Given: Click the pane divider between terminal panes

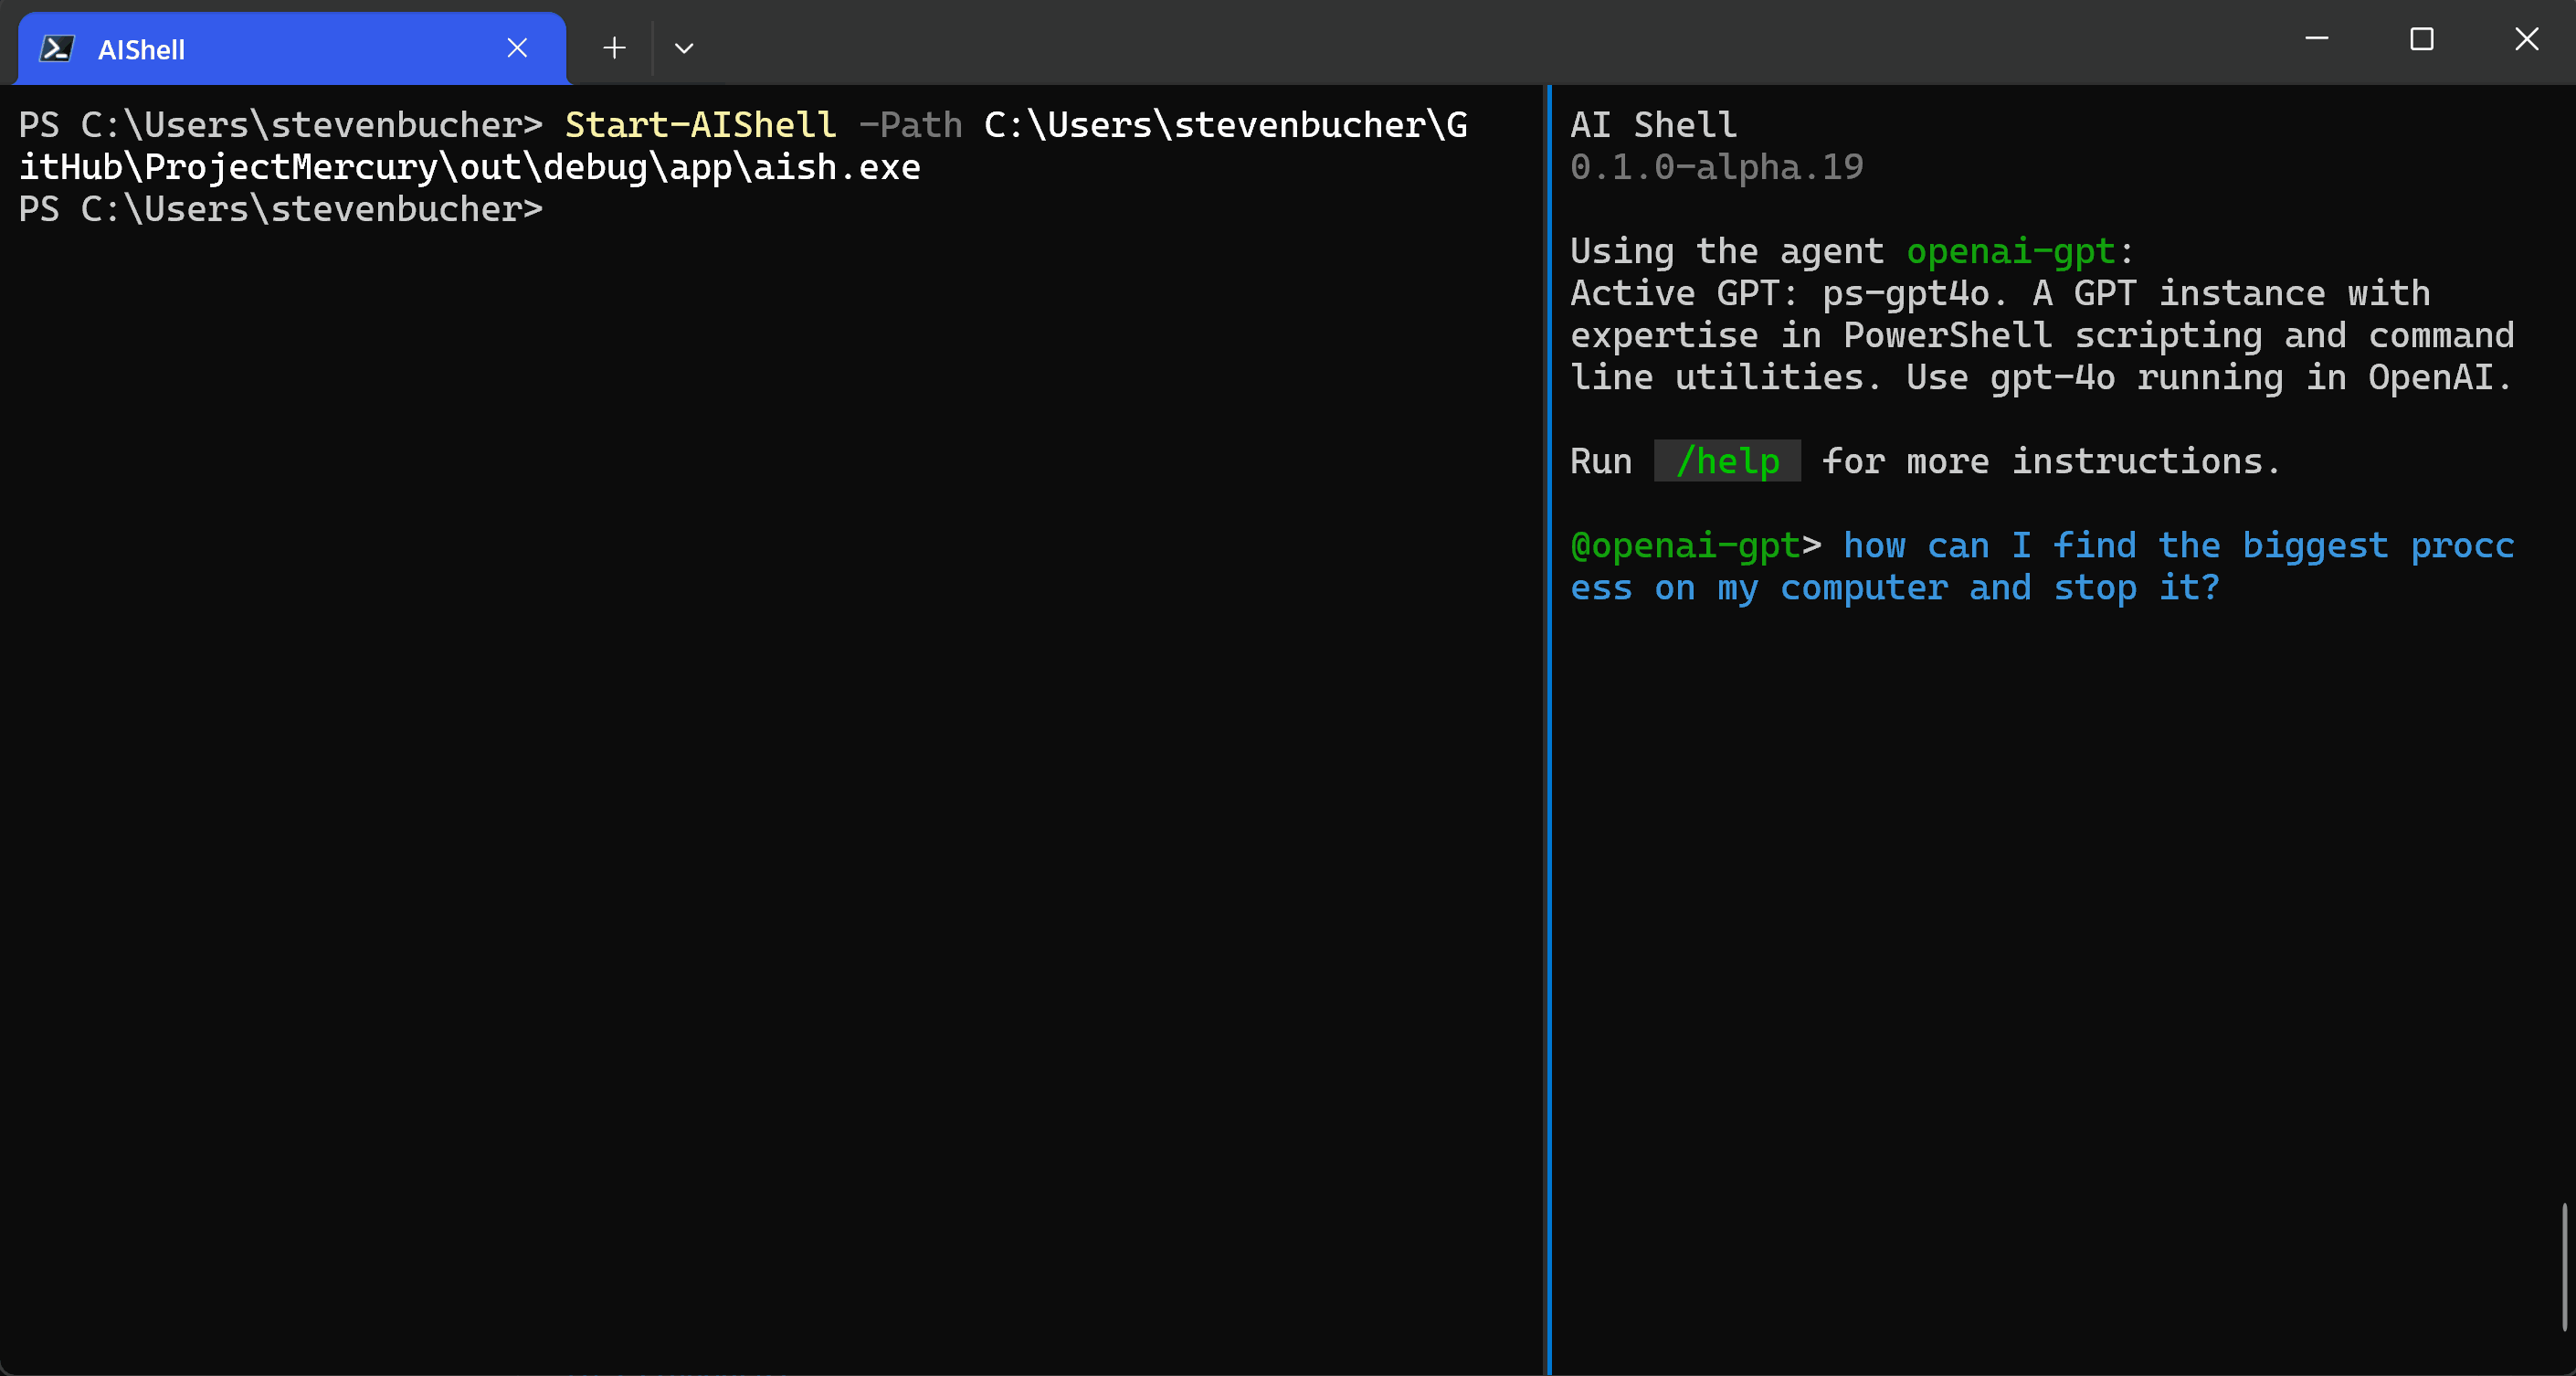Looking at the screenshot, I should tap(1548, 700).
